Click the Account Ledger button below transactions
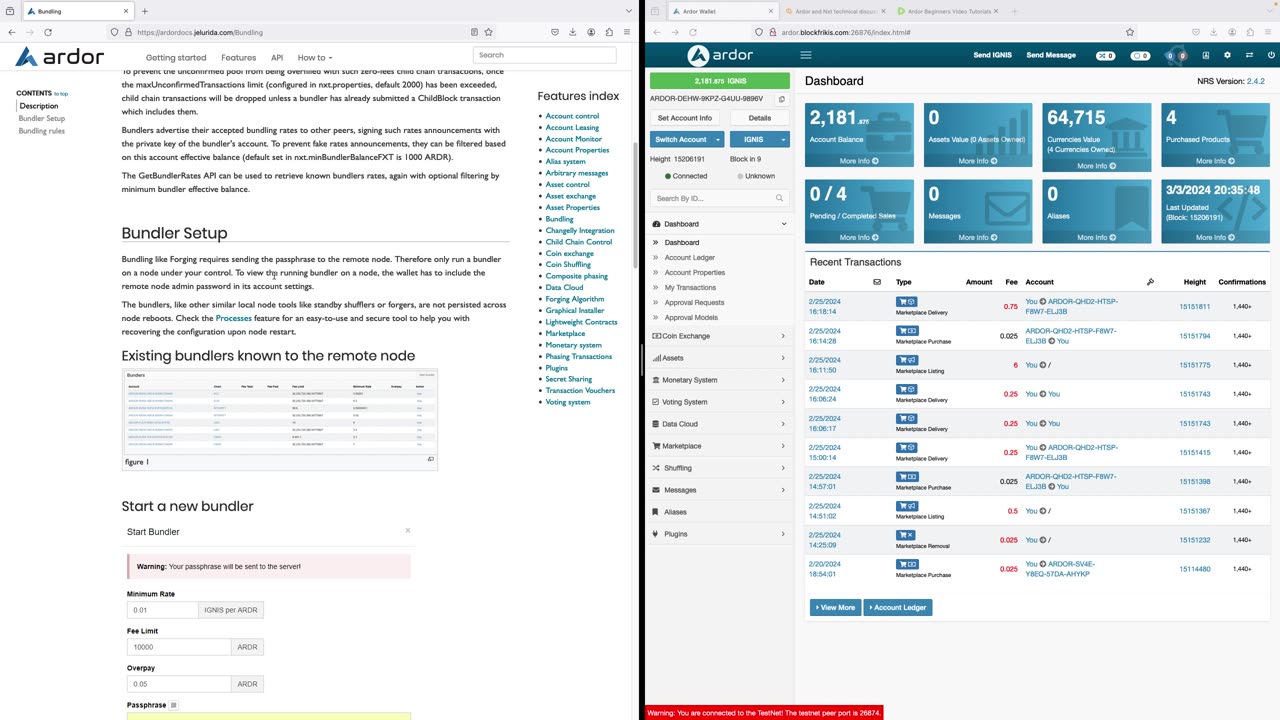 [898, 607]
